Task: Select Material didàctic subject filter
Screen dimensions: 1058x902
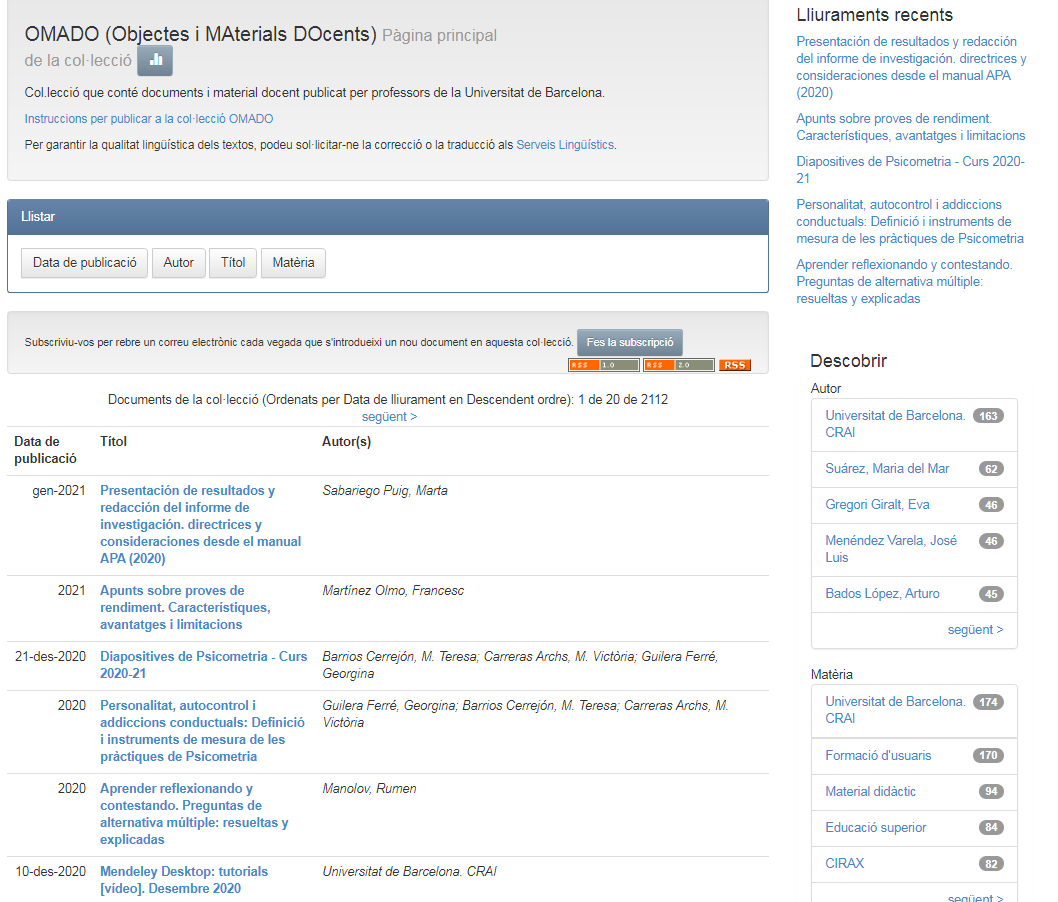Action: pos(870,792)
